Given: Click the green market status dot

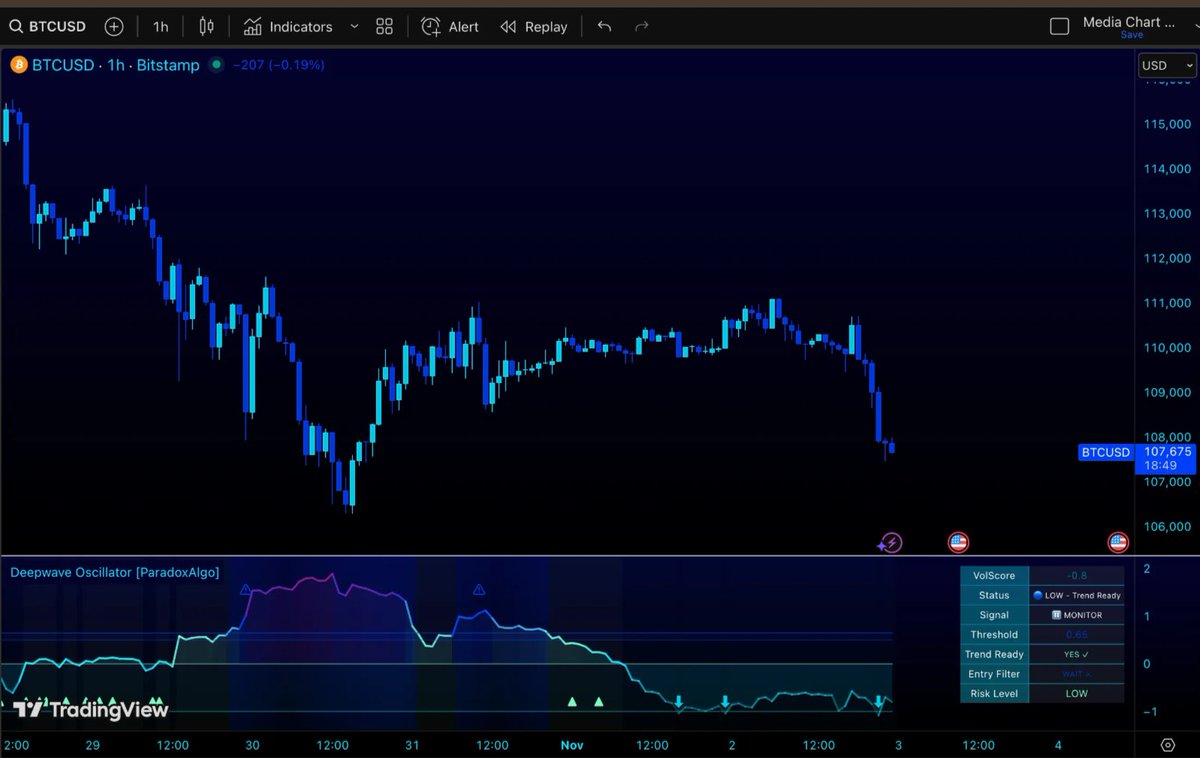Looking at the screenshot, I should [216, 65].
